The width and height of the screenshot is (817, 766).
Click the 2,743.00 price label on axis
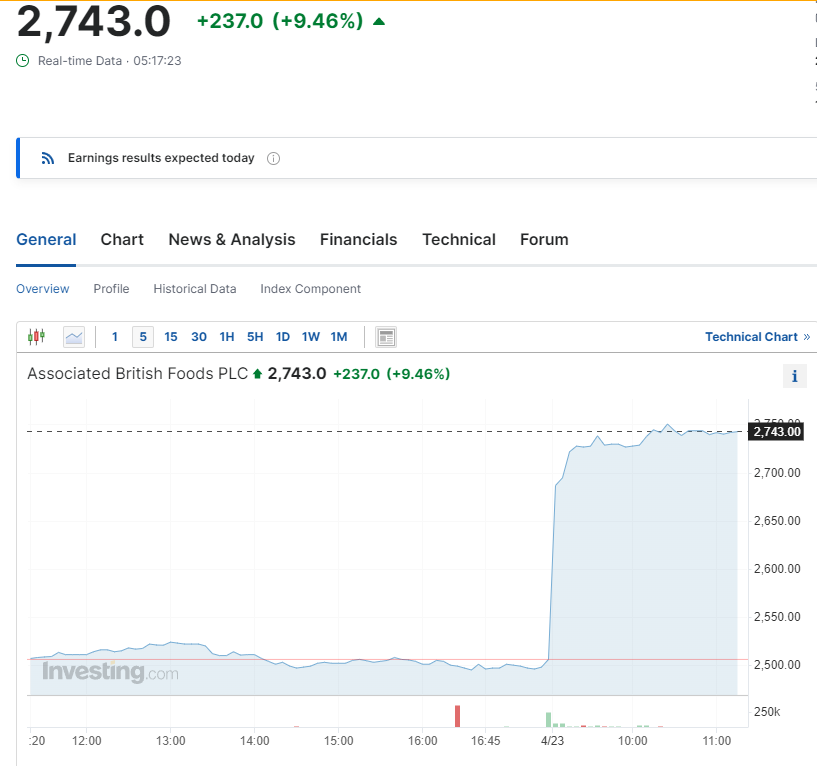(776, 431)
